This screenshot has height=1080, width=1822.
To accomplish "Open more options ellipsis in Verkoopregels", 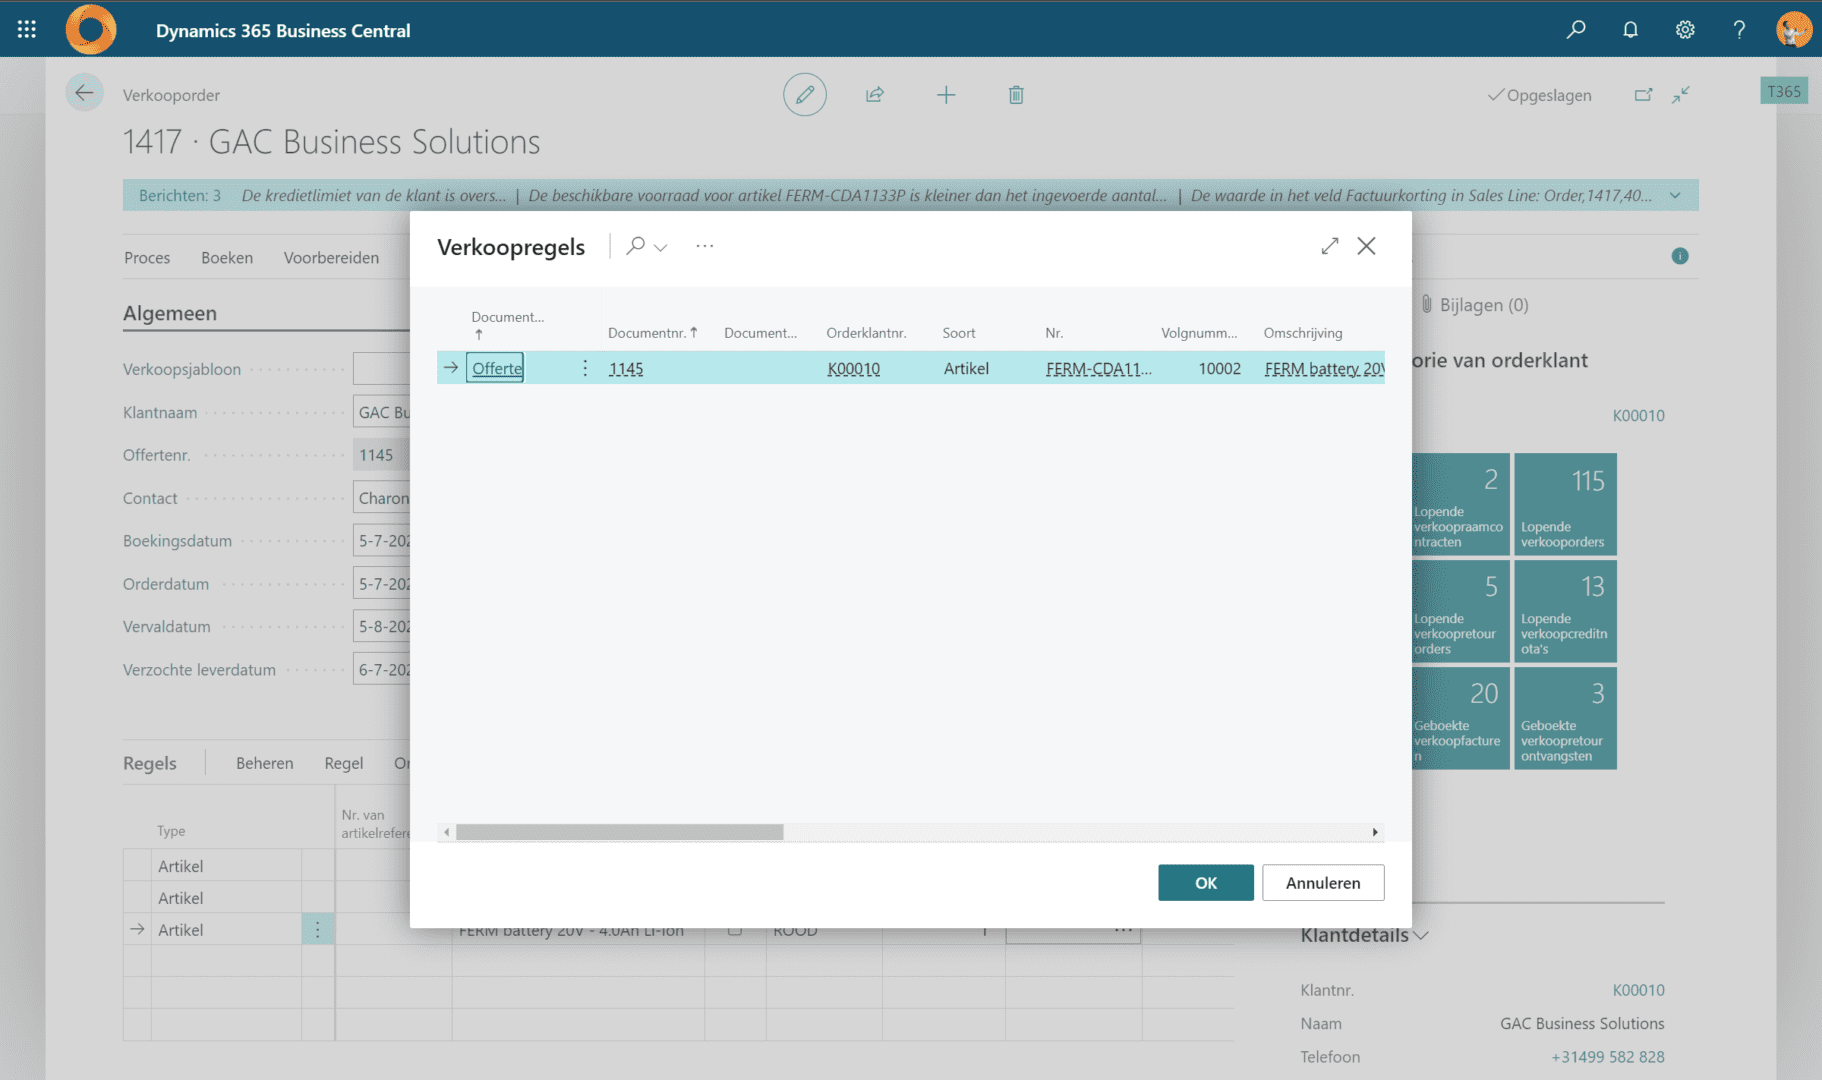I will pyautogui.click(x=705, y=246).
